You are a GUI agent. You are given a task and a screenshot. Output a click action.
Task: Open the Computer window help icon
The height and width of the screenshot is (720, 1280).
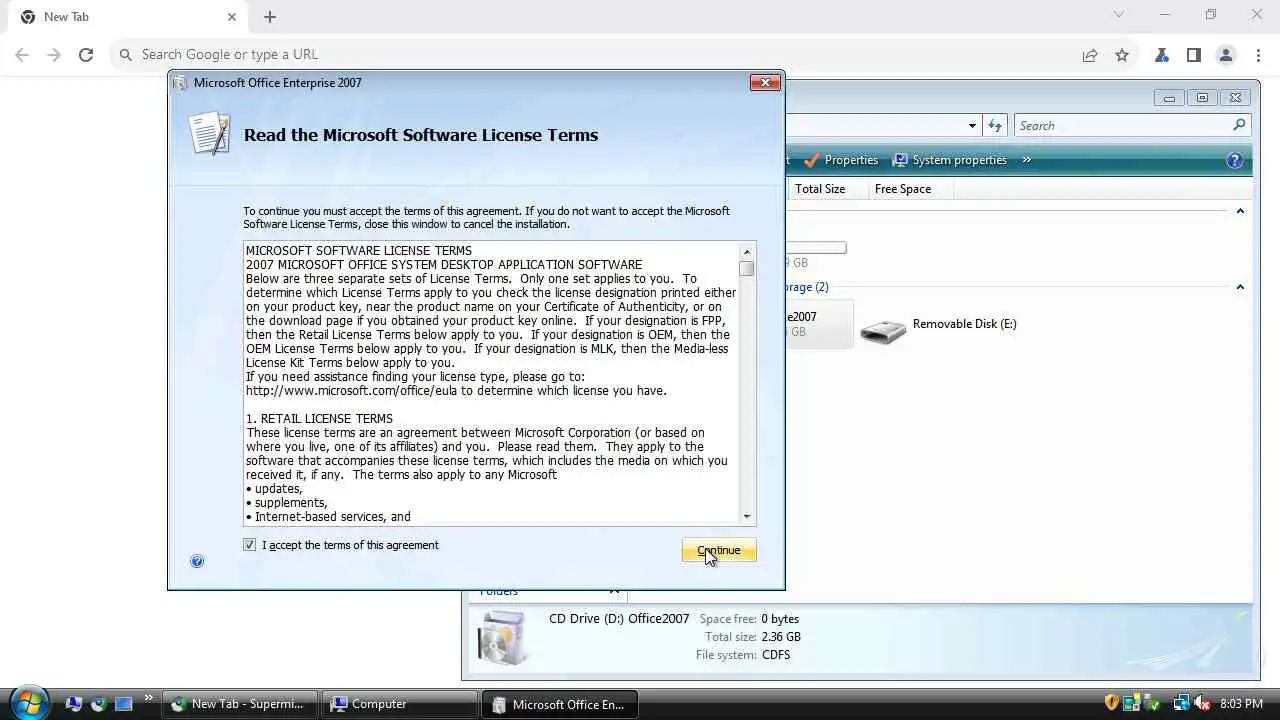[1235, 160]
